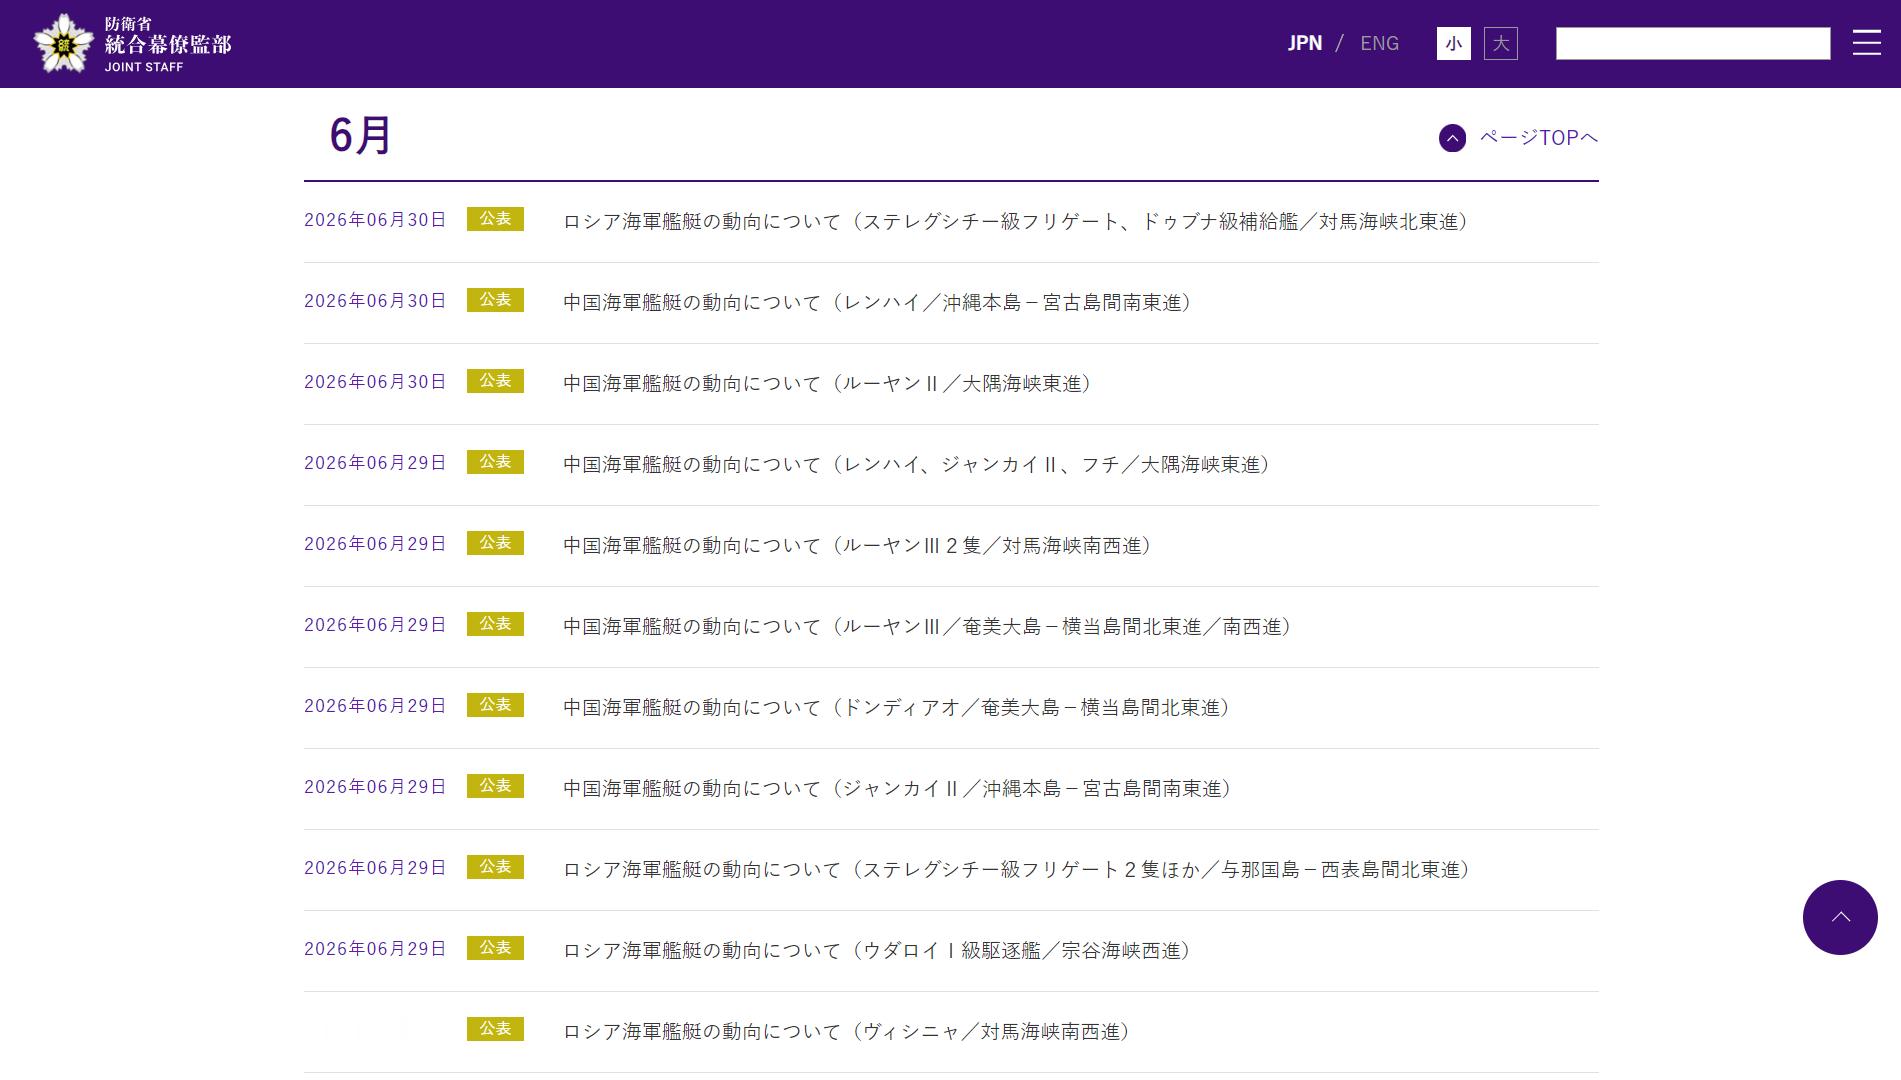Viewport: 1901px width, 1080px height.
Task: Click the 公表 tag on ウダロイⅠ級駆逐艦 row
Action: coord(495,948)
